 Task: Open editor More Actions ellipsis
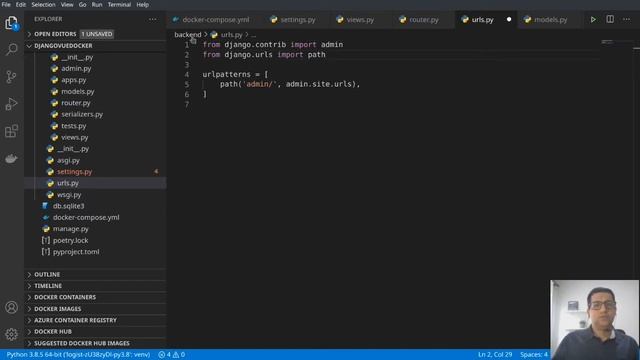pos(627,19)
